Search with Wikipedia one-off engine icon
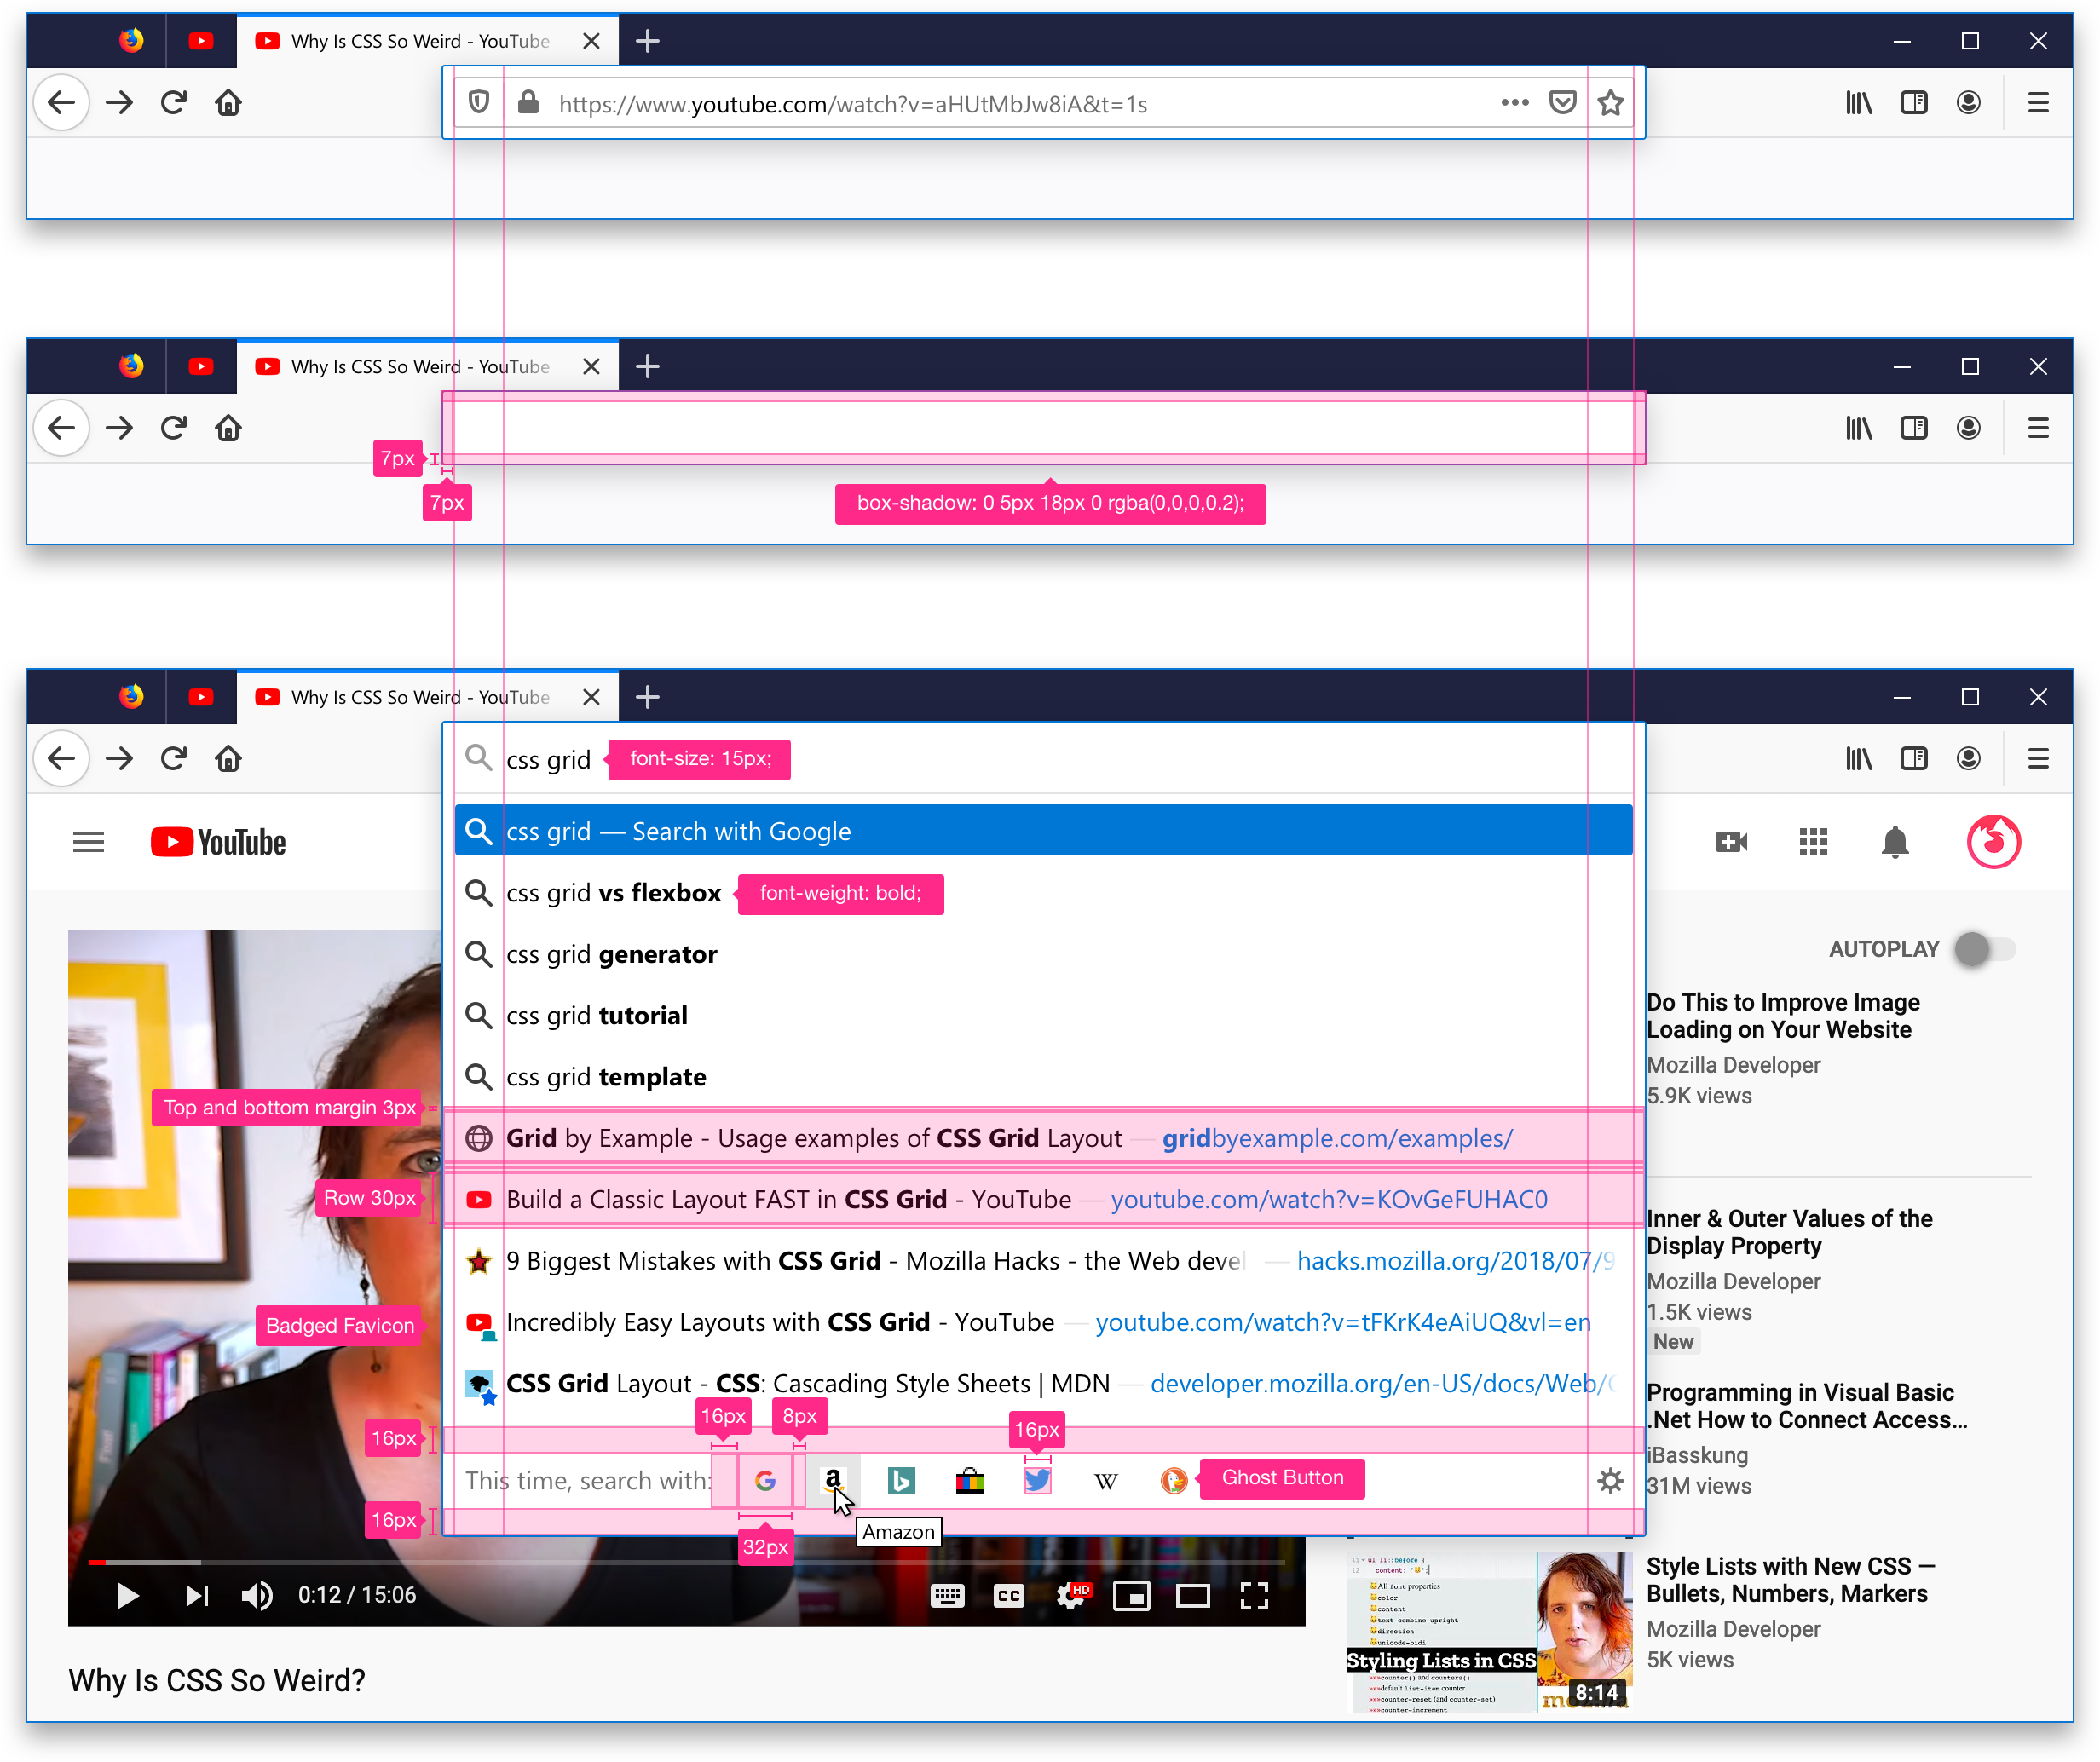 pyautogui.click(x=1106, y=1480)
